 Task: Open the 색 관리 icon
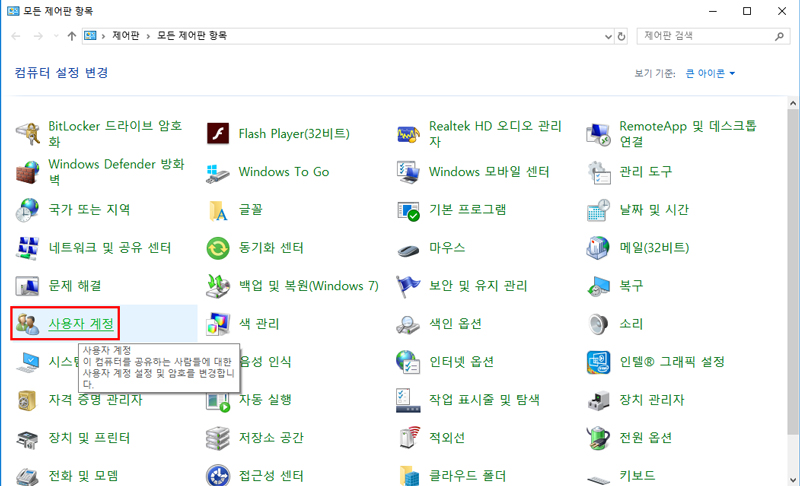[x=218, y=324]
